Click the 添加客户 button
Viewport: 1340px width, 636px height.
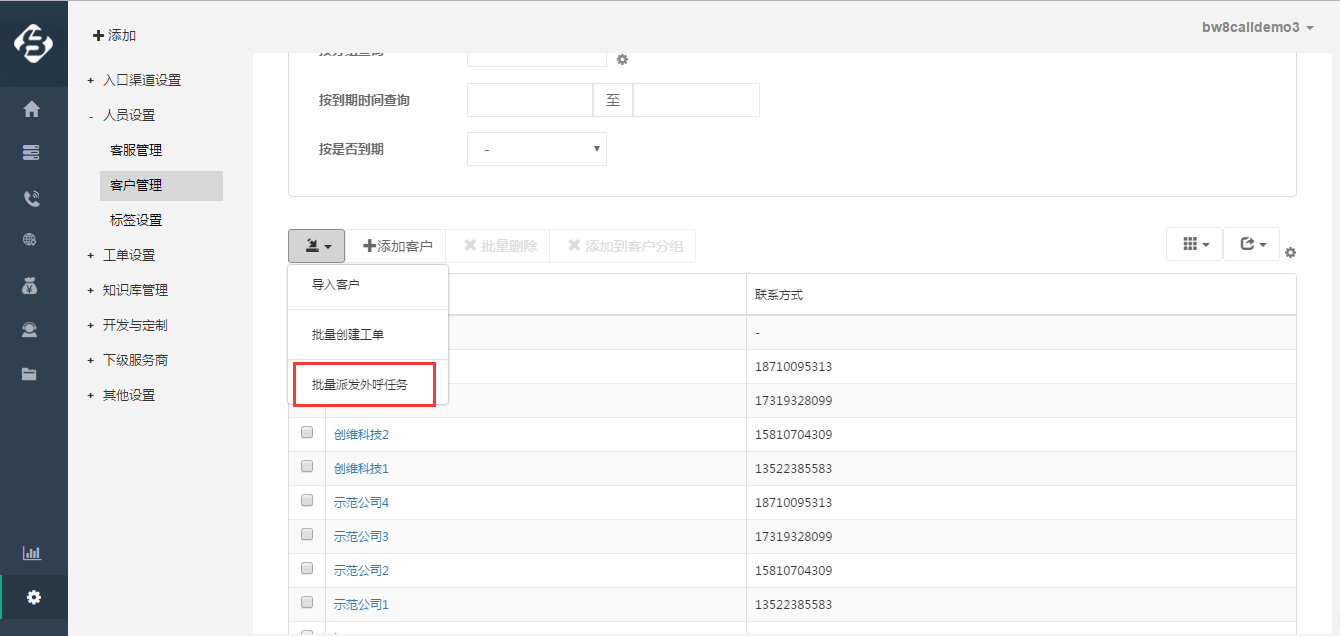point(397,246)
